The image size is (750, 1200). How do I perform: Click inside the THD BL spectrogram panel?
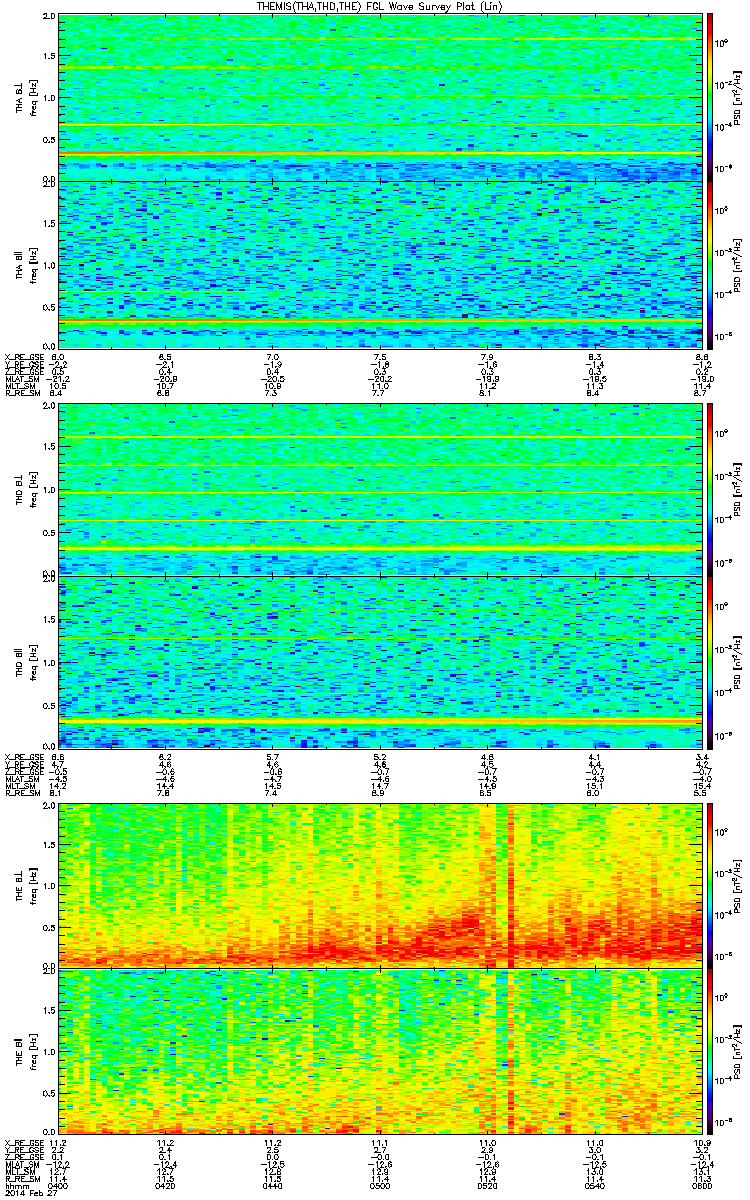pyautogui.click(x=378, y=490)
